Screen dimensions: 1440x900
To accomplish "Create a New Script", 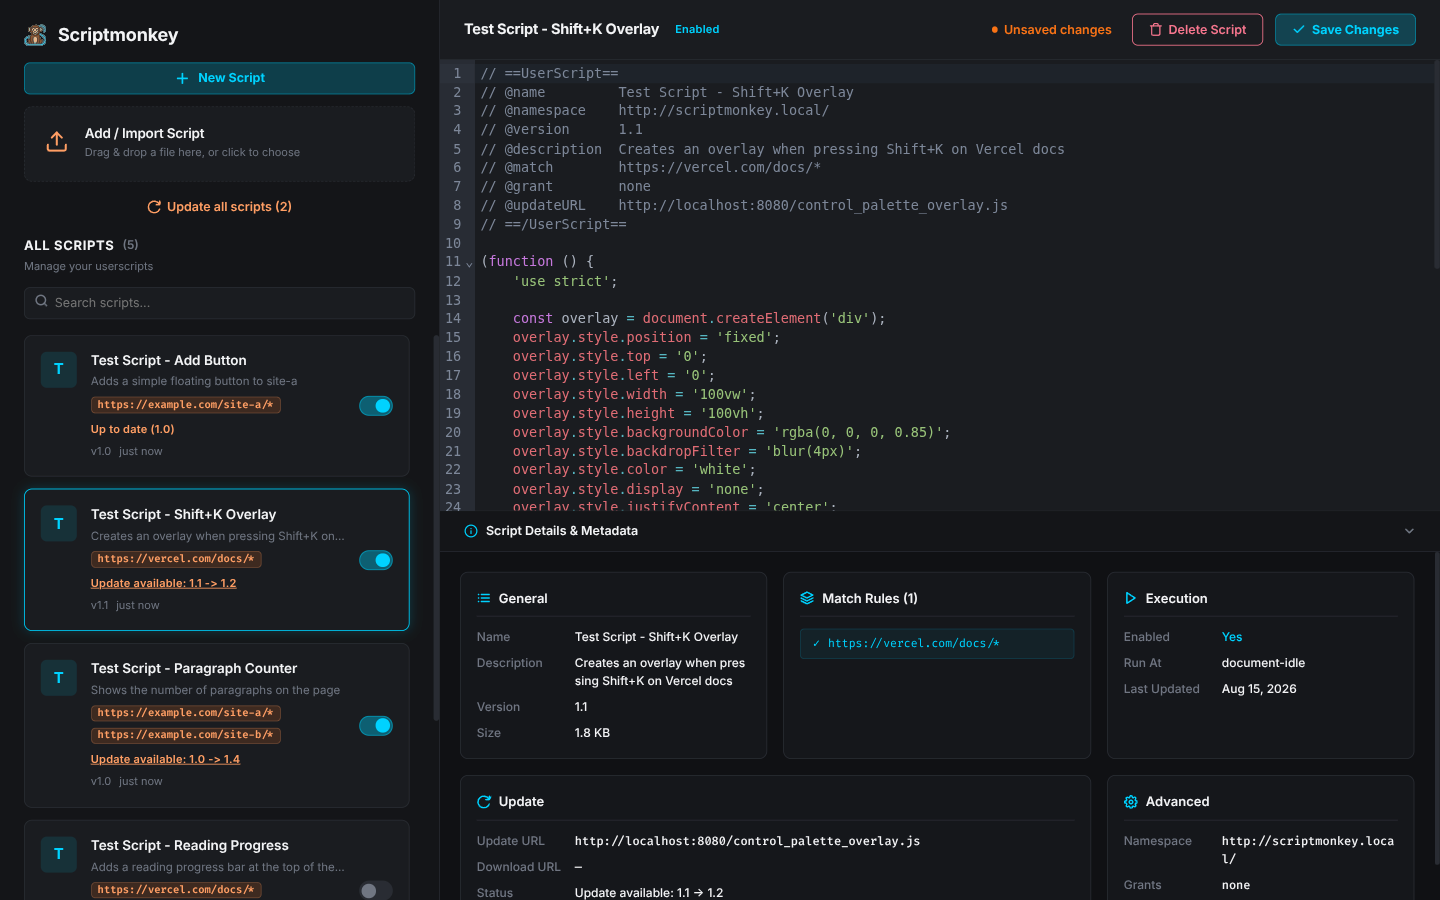I will [x=219, y=78].
